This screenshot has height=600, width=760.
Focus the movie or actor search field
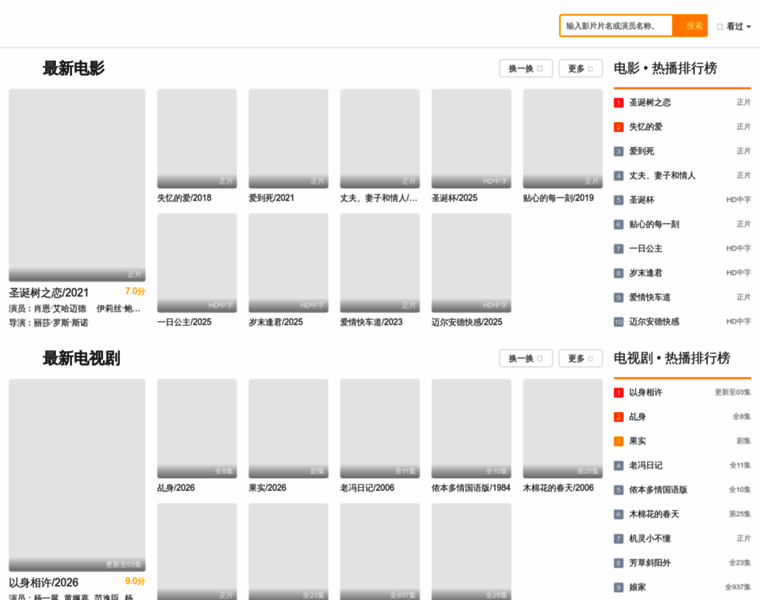tap(616, 26)
